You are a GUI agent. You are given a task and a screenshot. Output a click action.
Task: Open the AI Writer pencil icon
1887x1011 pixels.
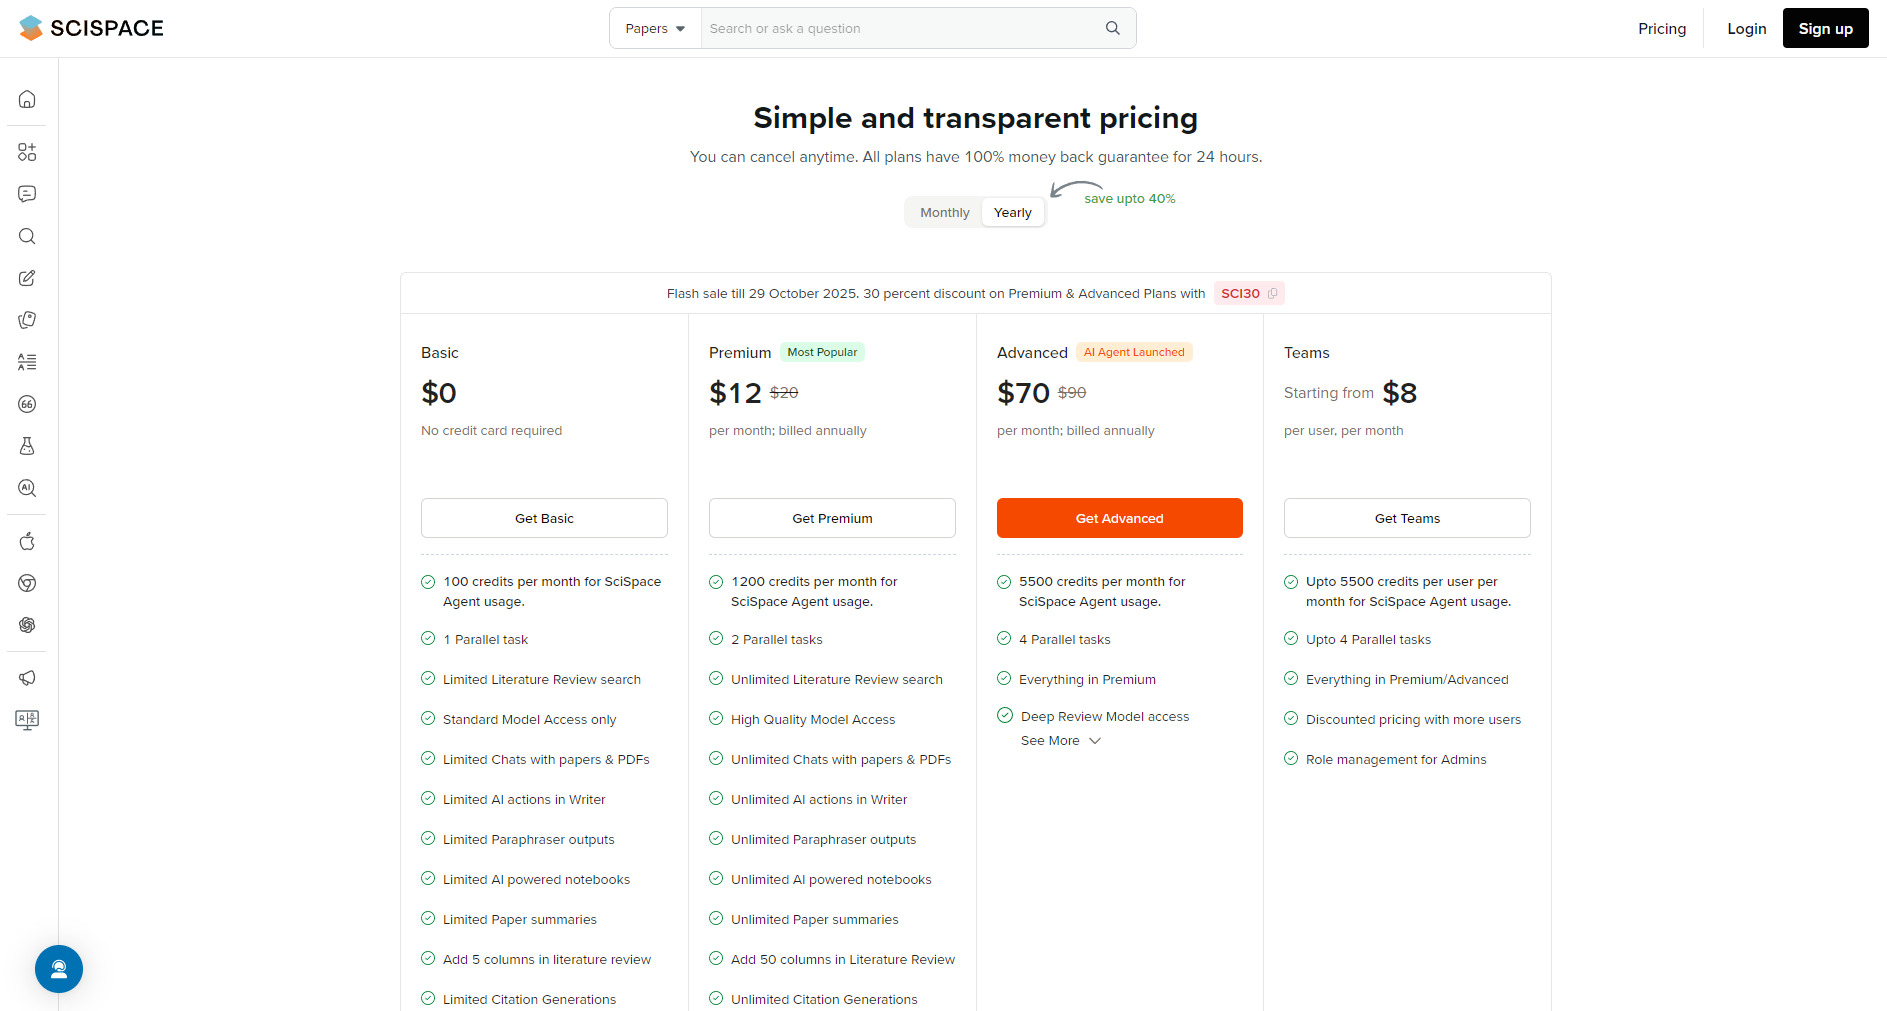(27, 278)
